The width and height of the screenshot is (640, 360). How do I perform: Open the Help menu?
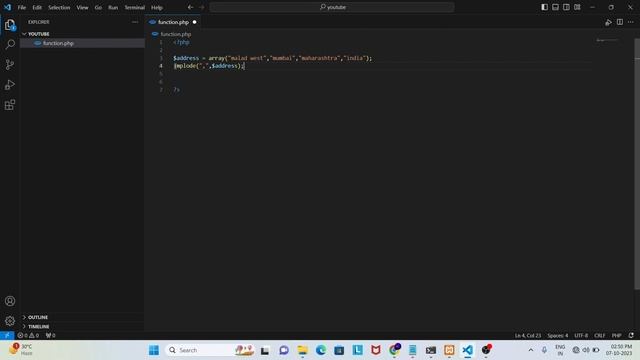point(157,7)
